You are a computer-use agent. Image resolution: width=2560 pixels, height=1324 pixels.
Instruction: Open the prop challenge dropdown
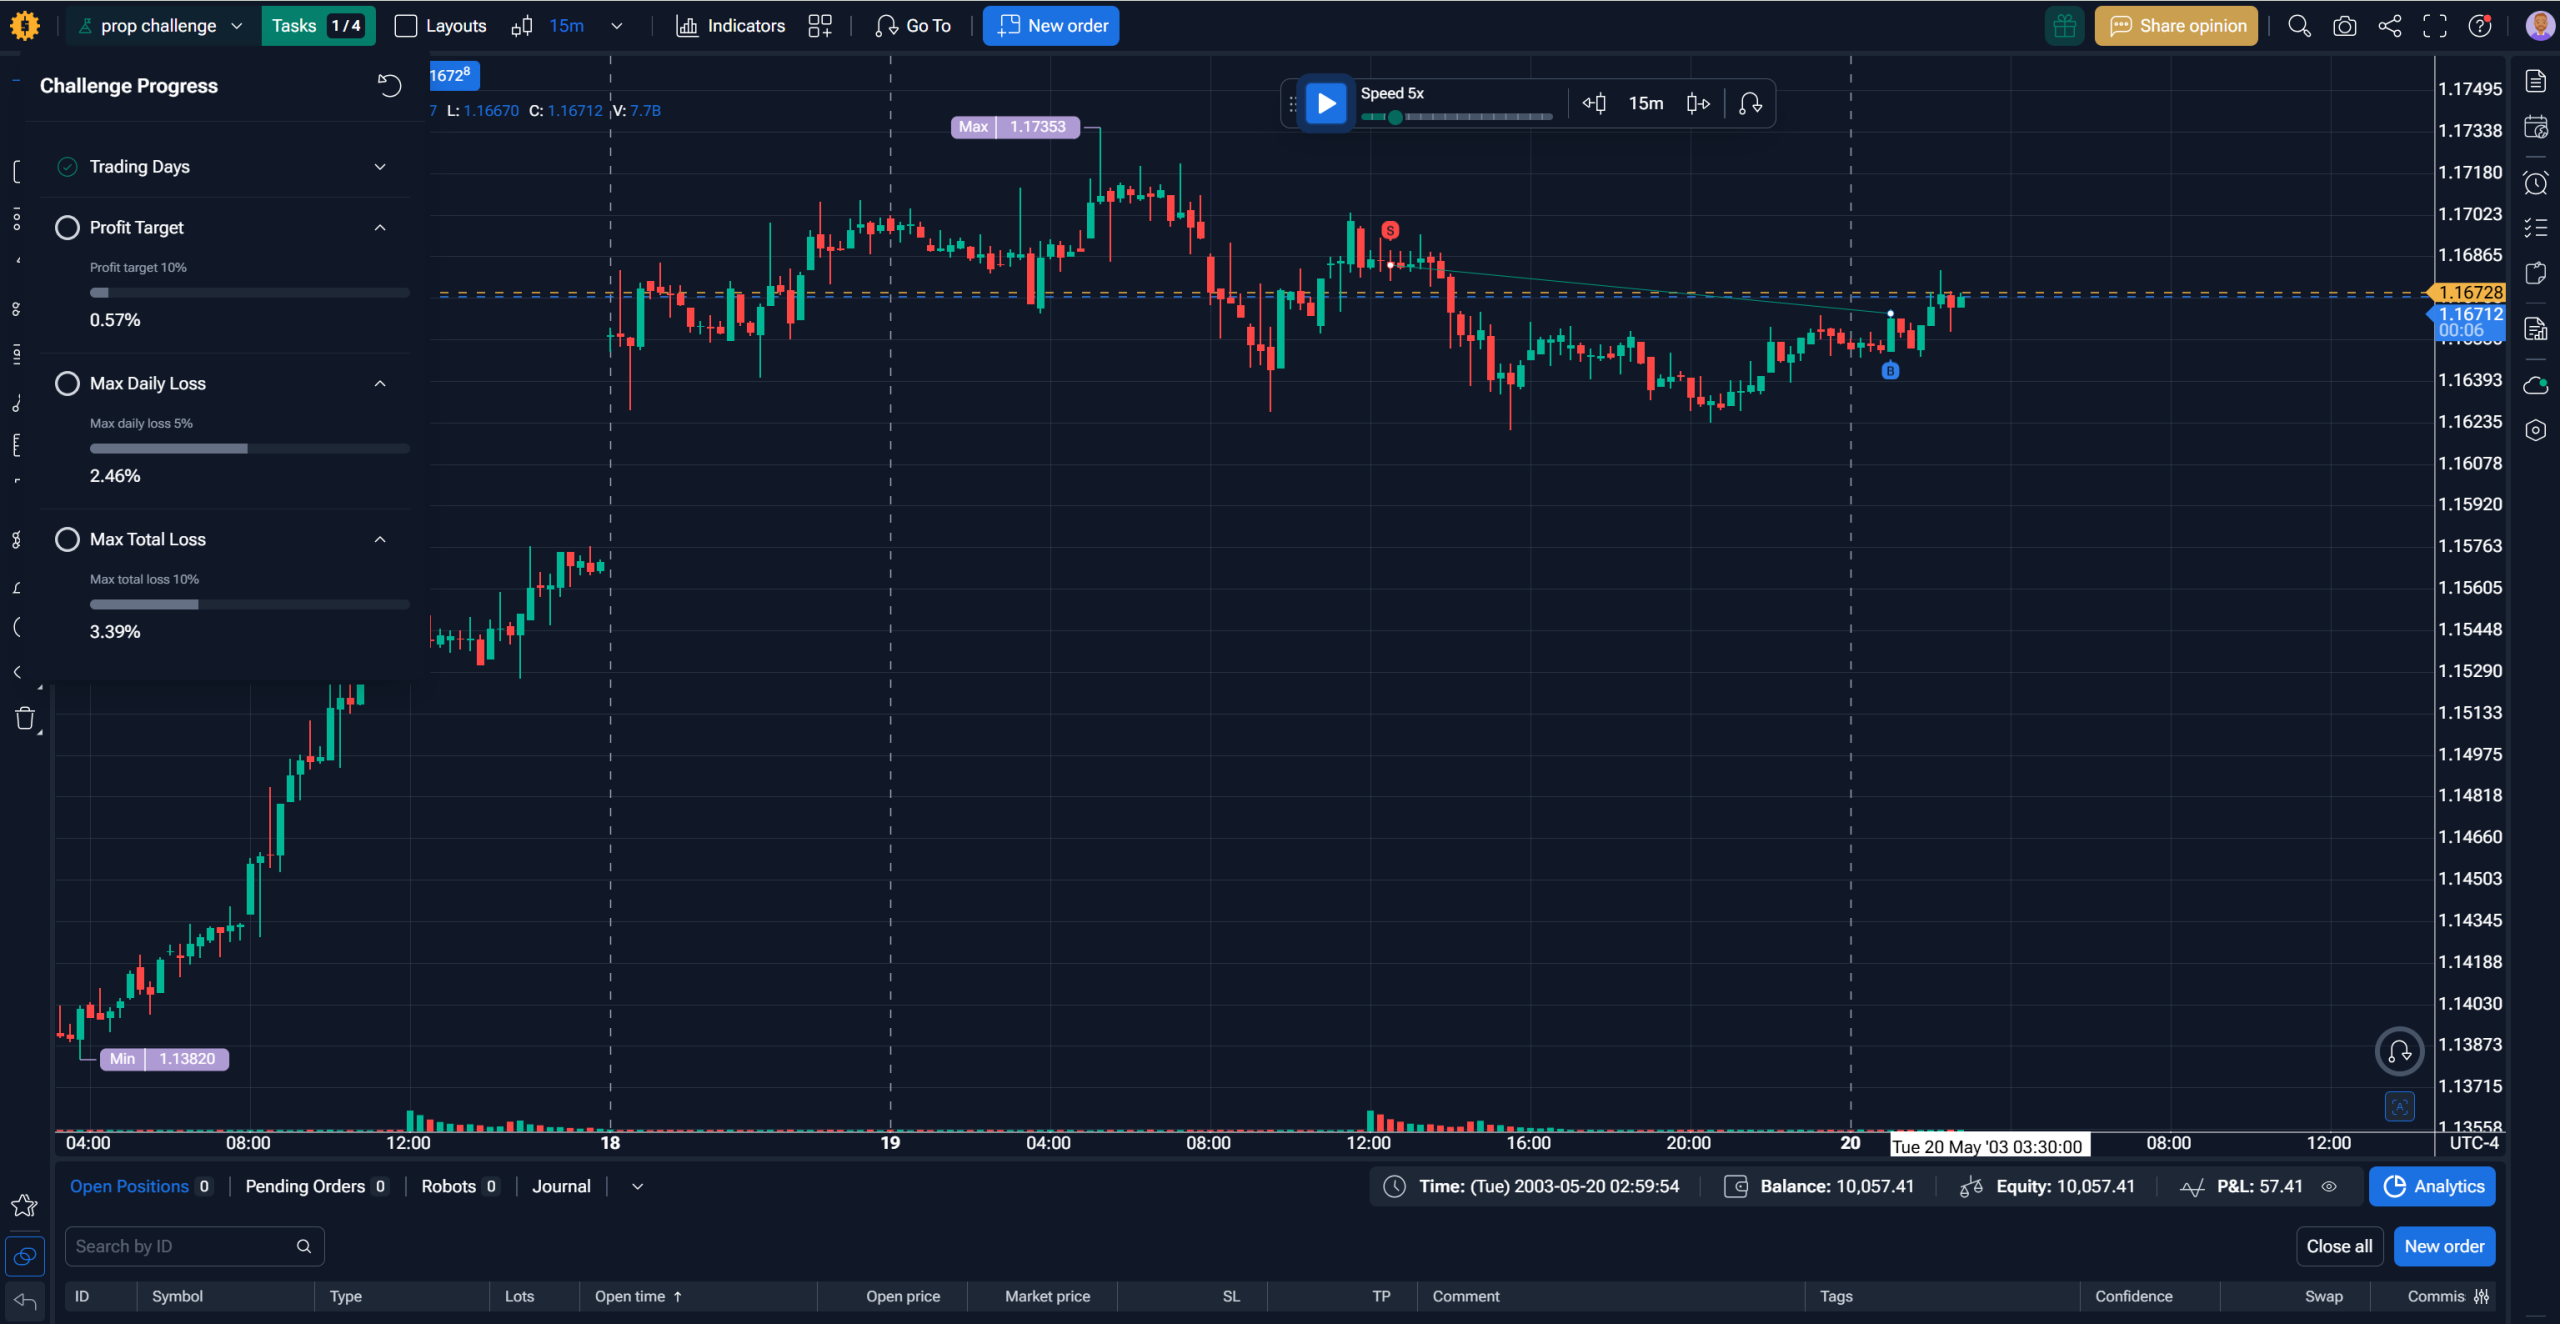coord(160,26)
